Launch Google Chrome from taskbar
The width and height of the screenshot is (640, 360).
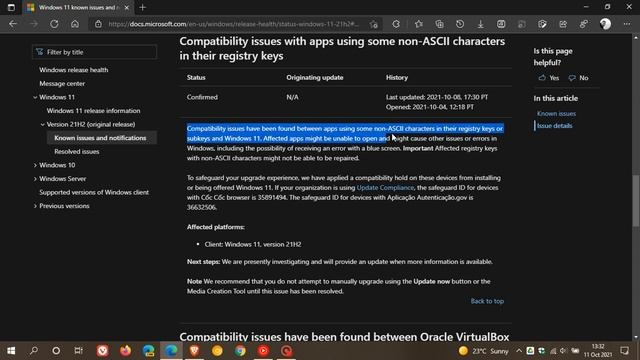(x=240, y=351)
